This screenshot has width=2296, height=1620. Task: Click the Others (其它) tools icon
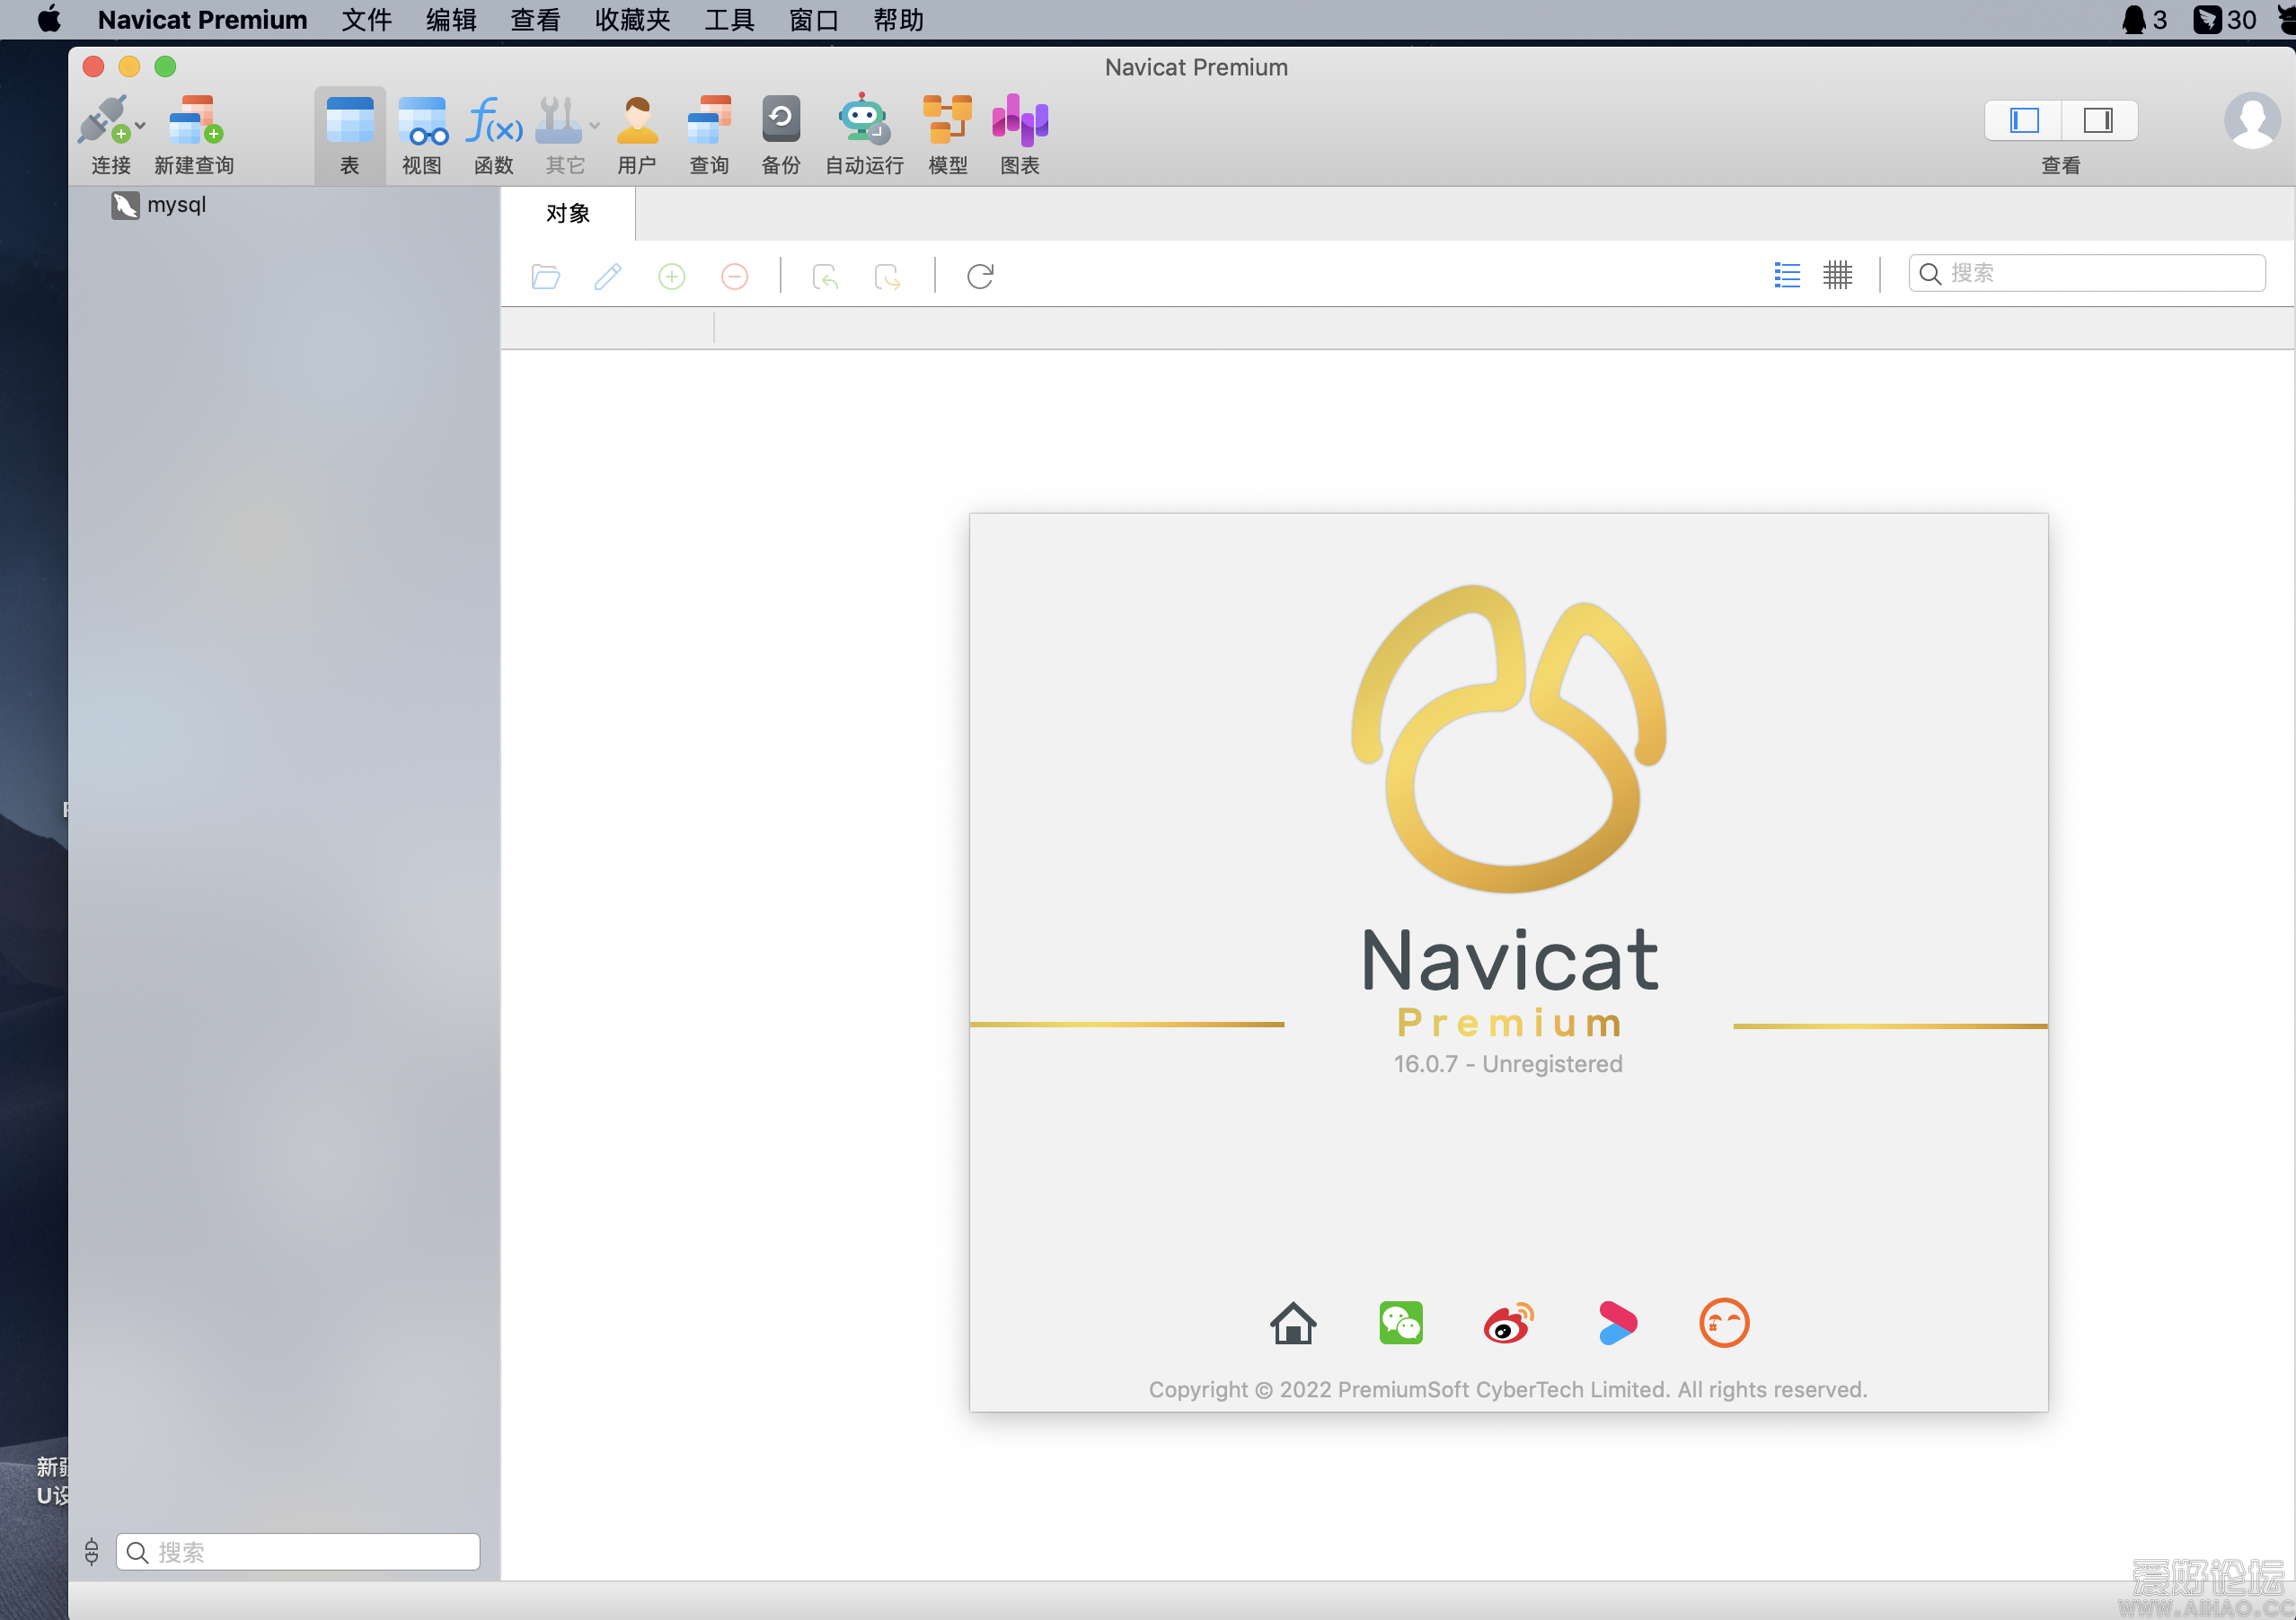(x=558, y=120)
